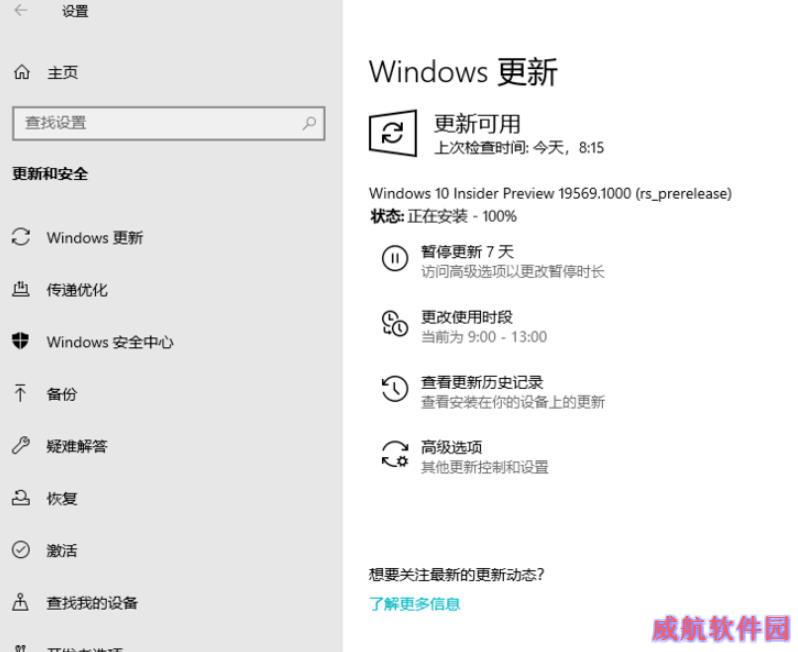
Task: Click the large update refresh icon by 更新可用
Action: pos(393,133)
